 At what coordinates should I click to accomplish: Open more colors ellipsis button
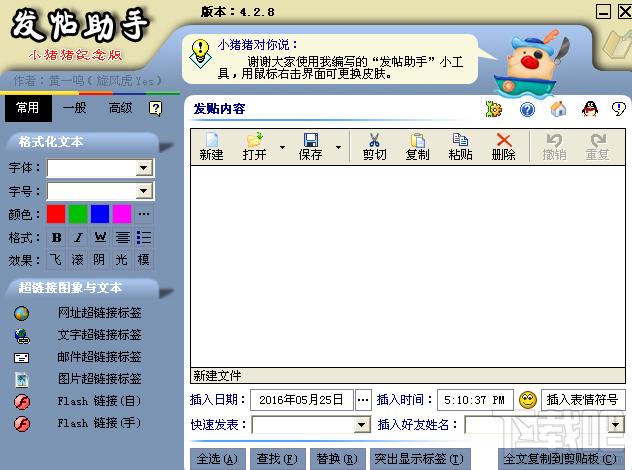tap(144, 214)
